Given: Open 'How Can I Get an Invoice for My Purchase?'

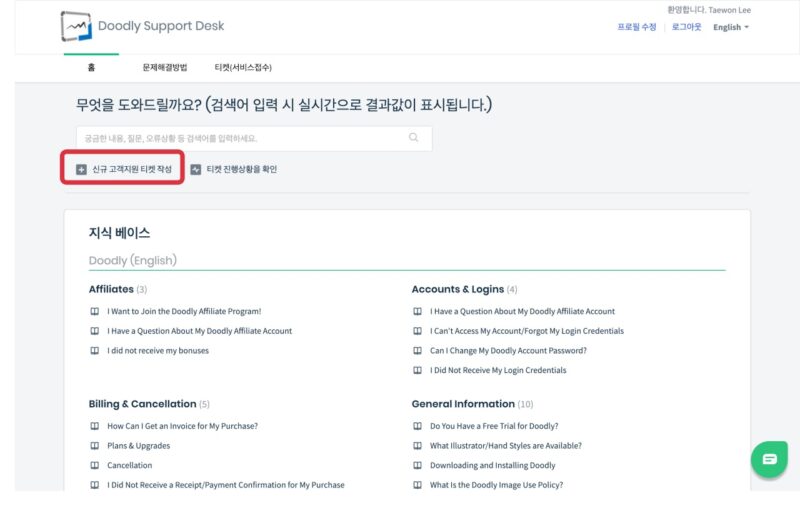Looking at the screenshot, I should point(182,426).
